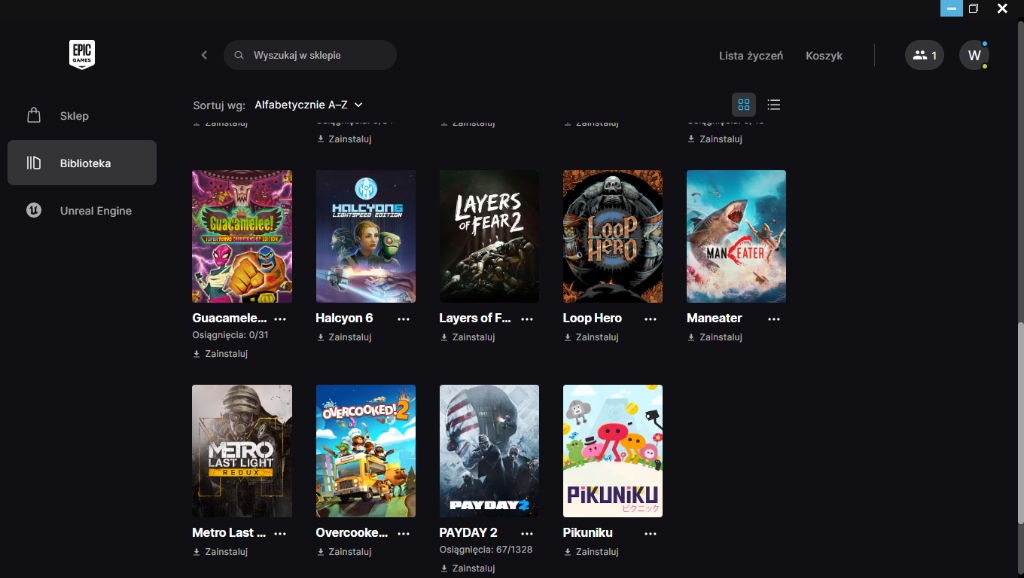Open Lista życzeń wishlist
The height and width of the screenshot is (578, 1024).
click(x=751, y=56)
